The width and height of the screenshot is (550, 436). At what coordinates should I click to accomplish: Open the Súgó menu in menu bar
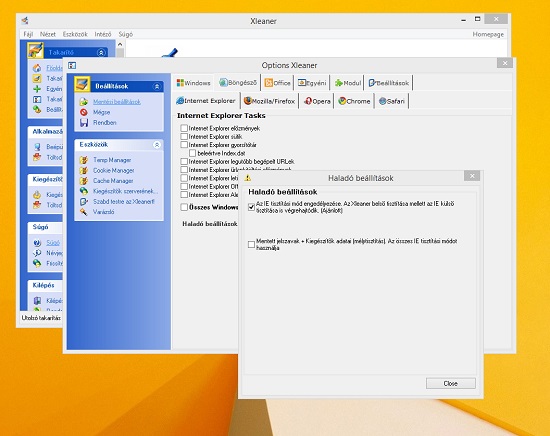click(x=125, y=34)
